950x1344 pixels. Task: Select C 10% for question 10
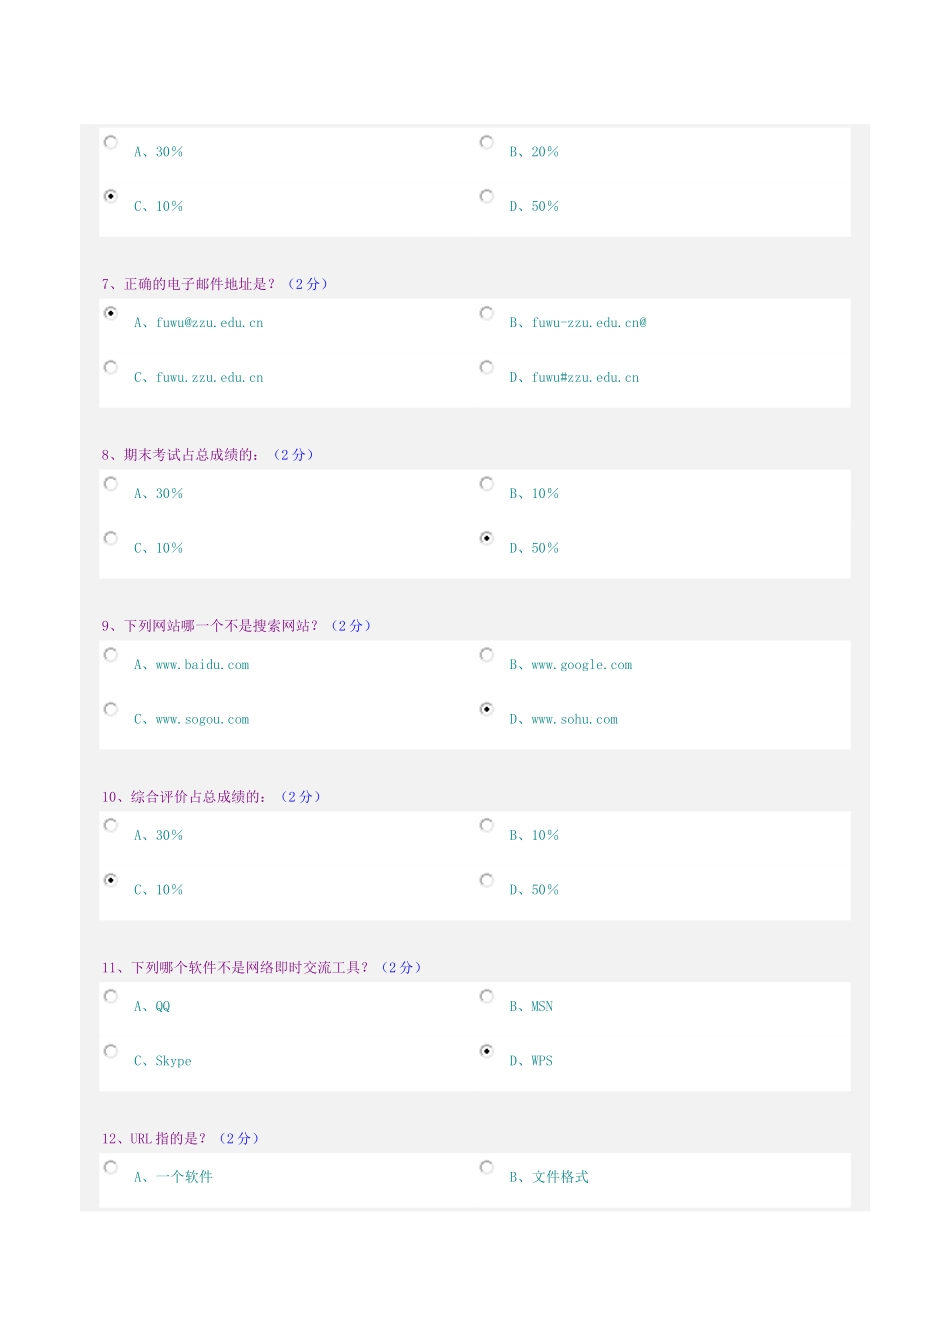[x=111, y=880]
